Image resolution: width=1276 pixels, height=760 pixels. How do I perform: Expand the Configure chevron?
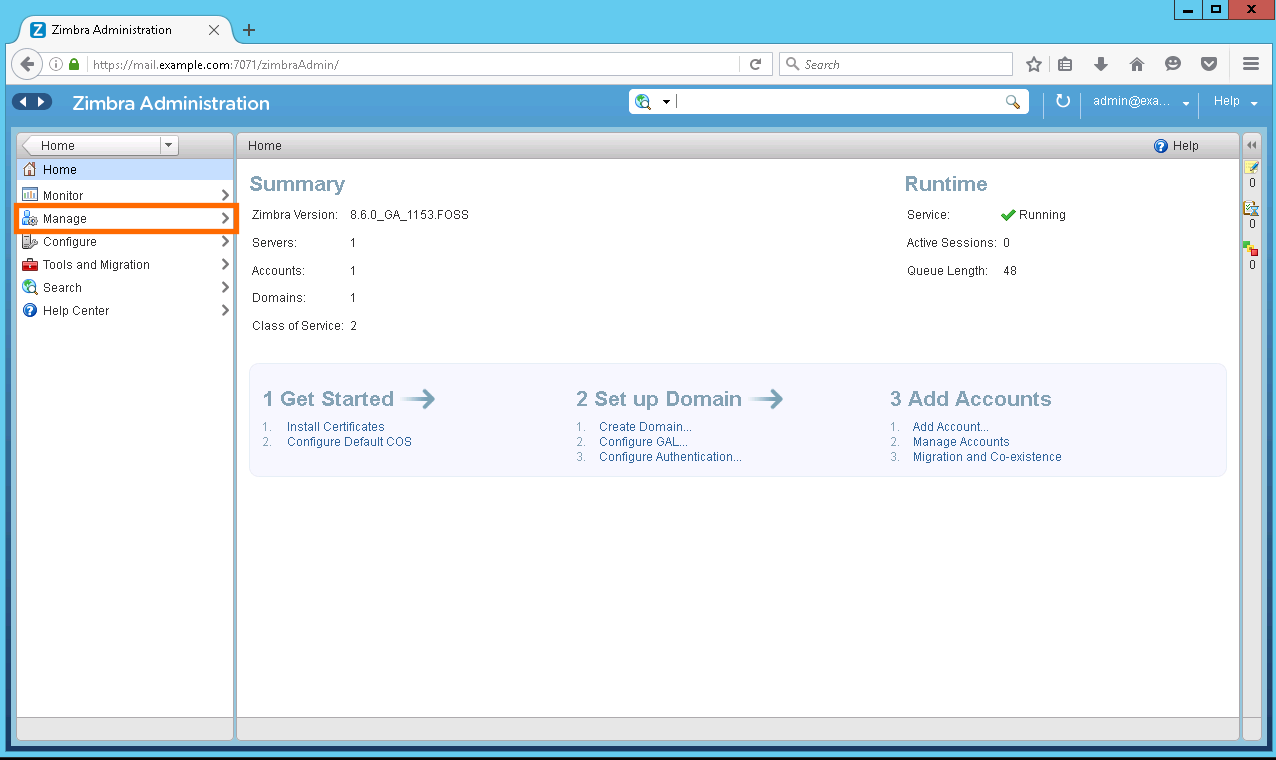click(x=225, y=242)
